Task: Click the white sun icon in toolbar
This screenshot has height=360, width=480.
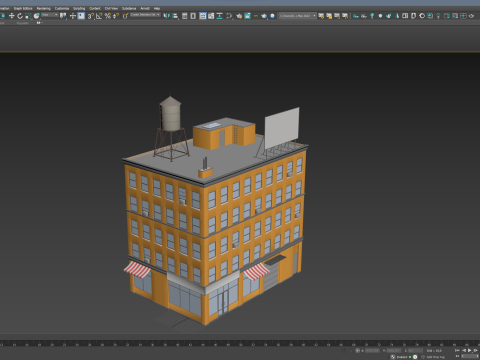Action: [x=380, y=16]
